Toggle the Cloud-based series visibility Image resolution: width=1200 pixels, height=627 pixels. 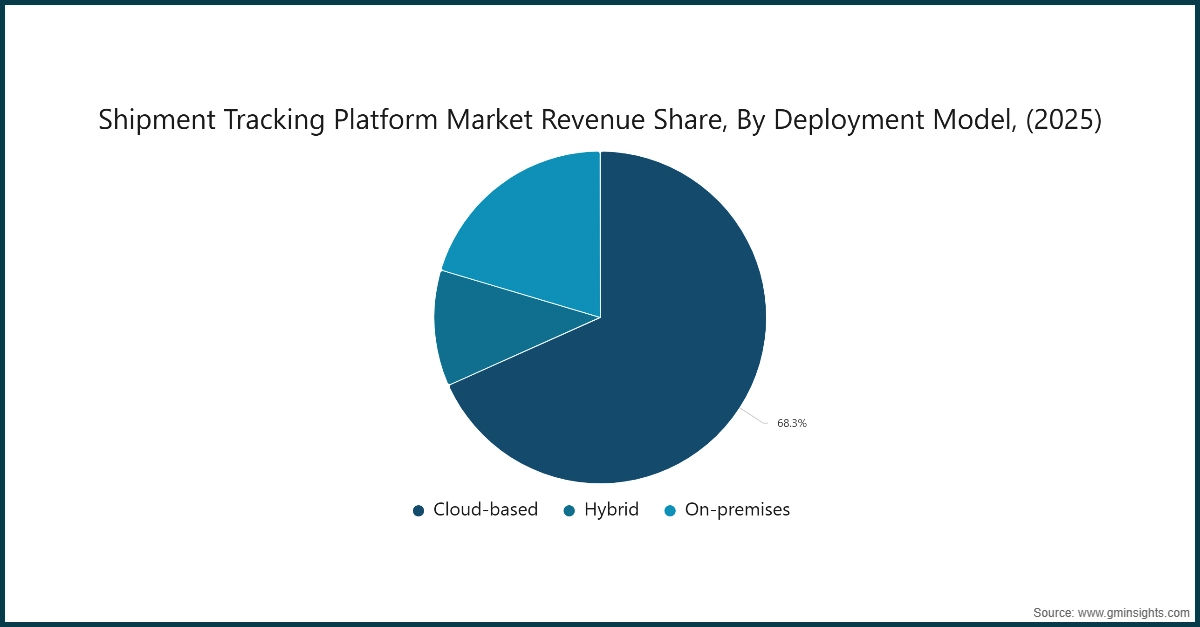pyautogui.click(x=417, y=510)
